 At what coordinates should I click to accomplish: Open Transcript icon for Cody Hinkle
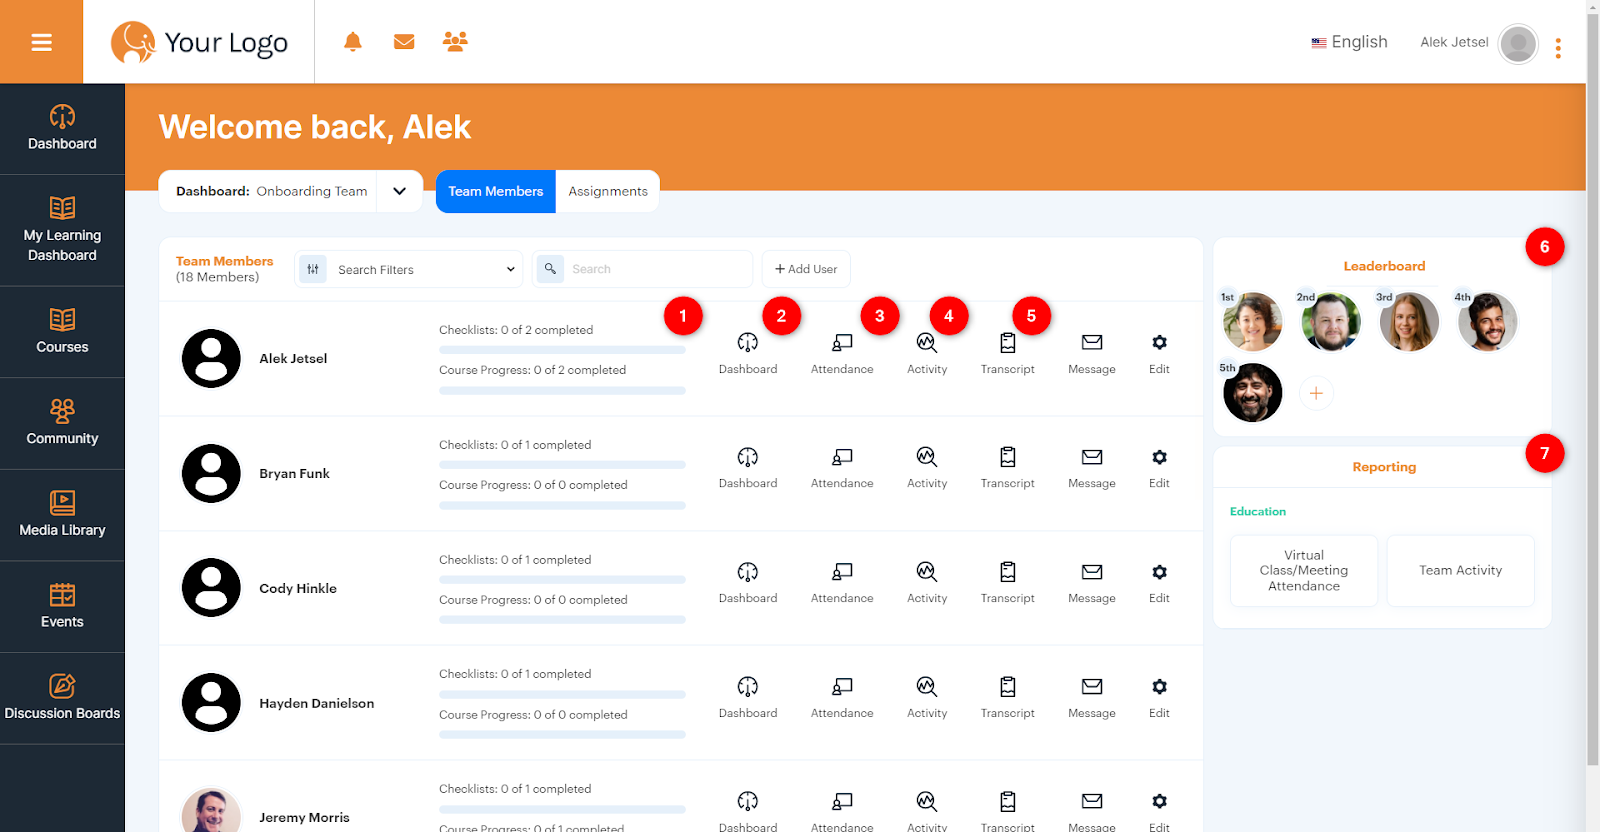1007,573
